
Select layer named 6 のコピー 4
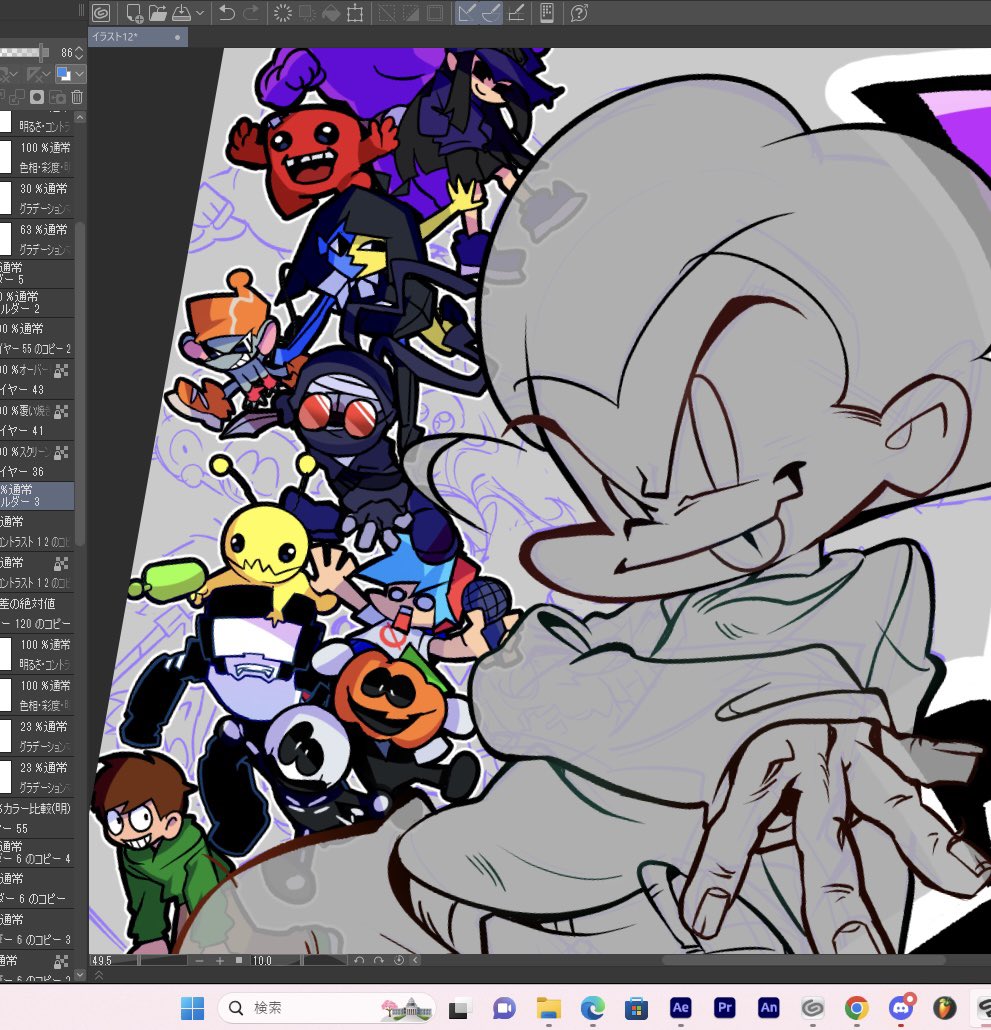pos(37,852)
